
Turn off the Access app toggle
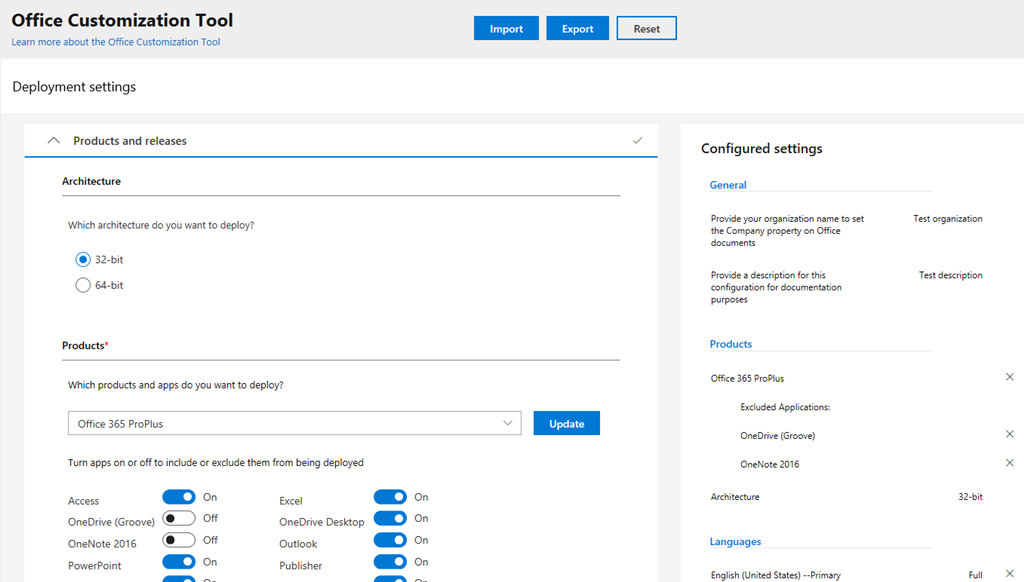[179, 497]
